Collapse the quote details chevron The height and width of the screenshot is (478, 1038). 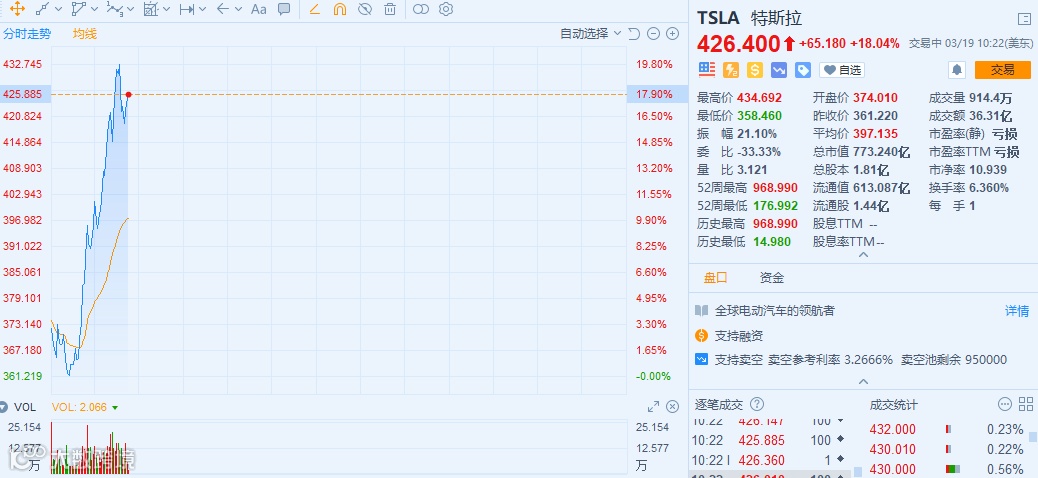[x=863, y=255]
